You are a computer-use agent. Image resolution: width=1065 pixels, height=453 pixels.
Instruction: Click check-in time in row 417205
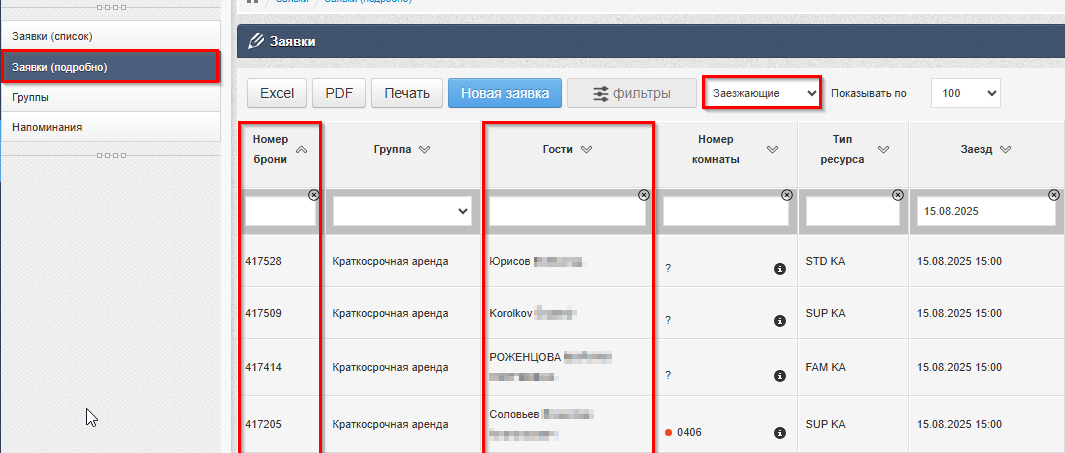pos(959,424)
